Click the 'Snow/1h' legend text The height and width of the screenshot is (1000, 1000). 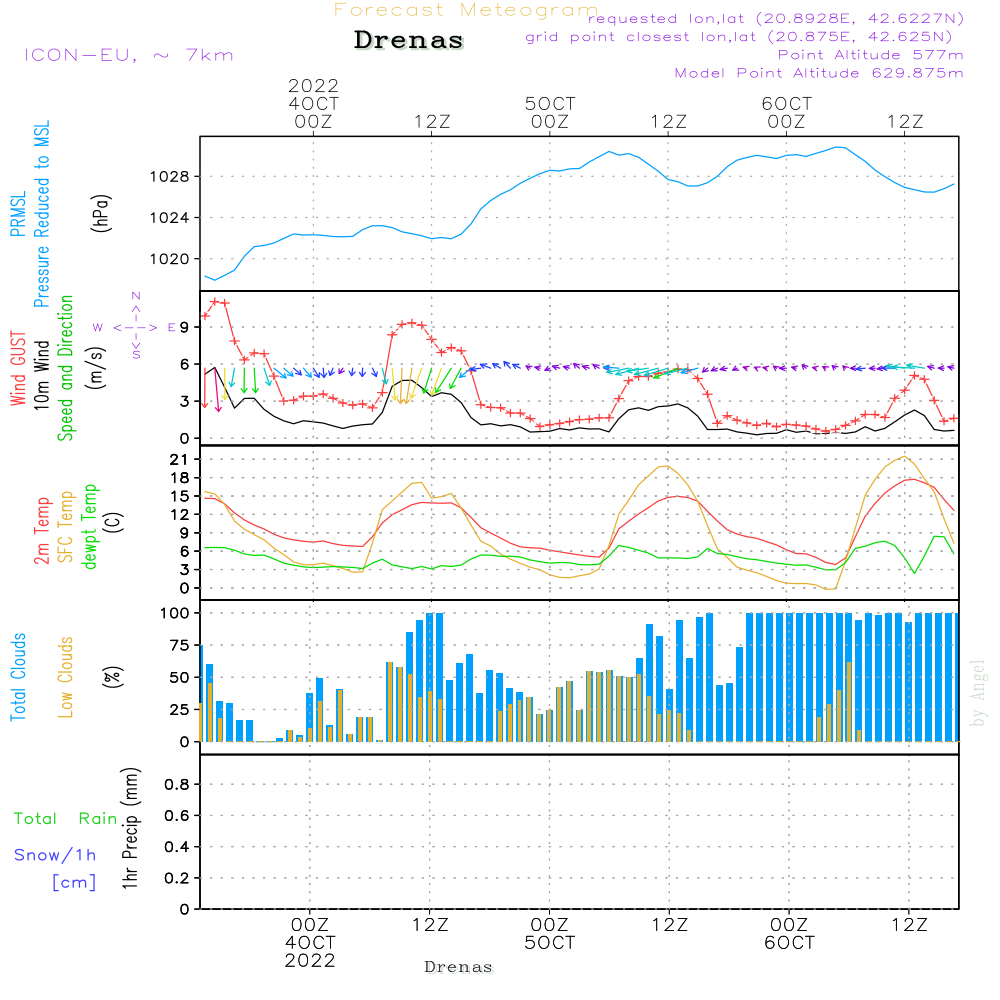(x=55, y=855)
